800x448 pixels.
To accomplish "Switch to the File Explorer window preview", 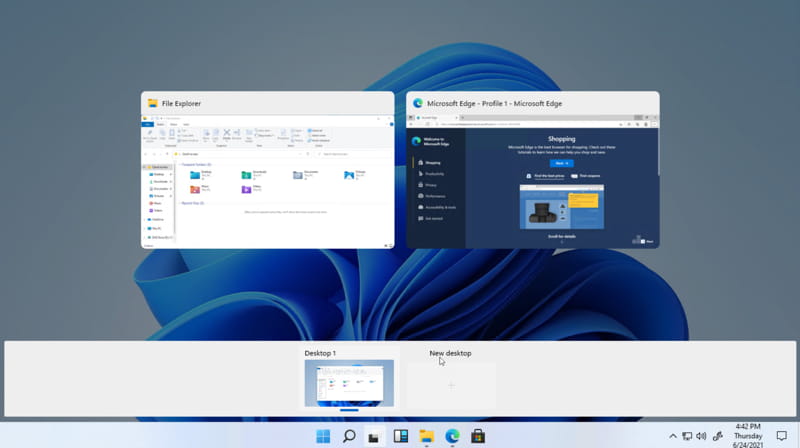I will point(268,170).
